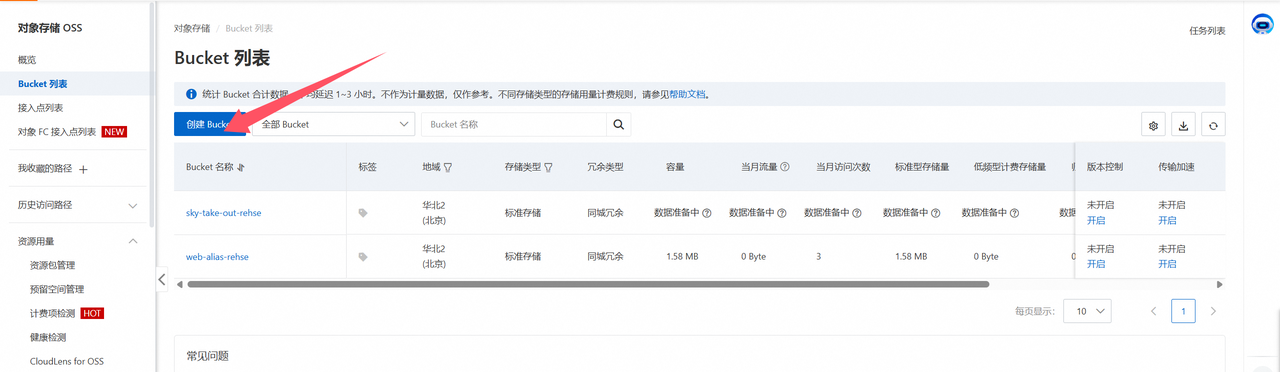Image resolution: width=1280 pixels, height=372 pixels.
Task: Help icon beside sky-take-out-rehse 当月访问次数 数据准备中
Action: point(857,213)
